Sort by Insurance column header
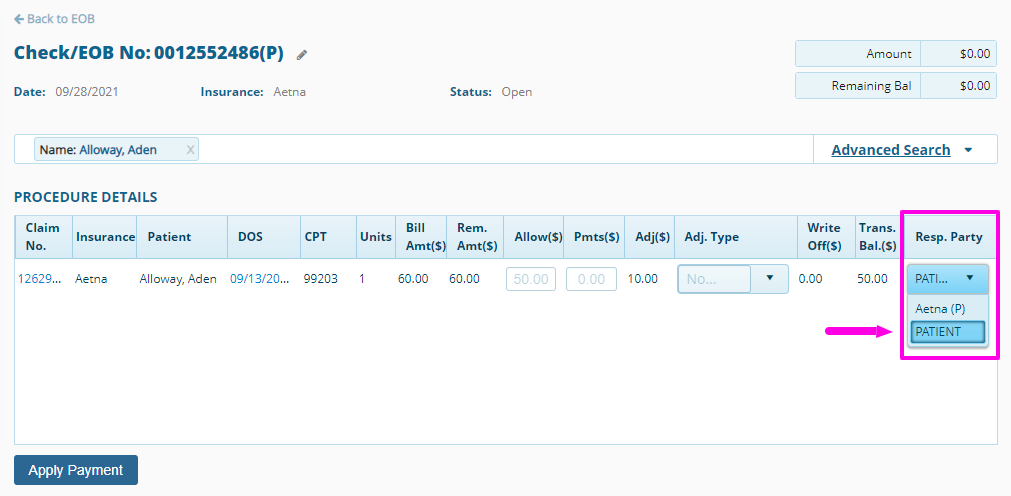Image resolution: width=1011 pixels, height=496 pixels. point(105,237)
